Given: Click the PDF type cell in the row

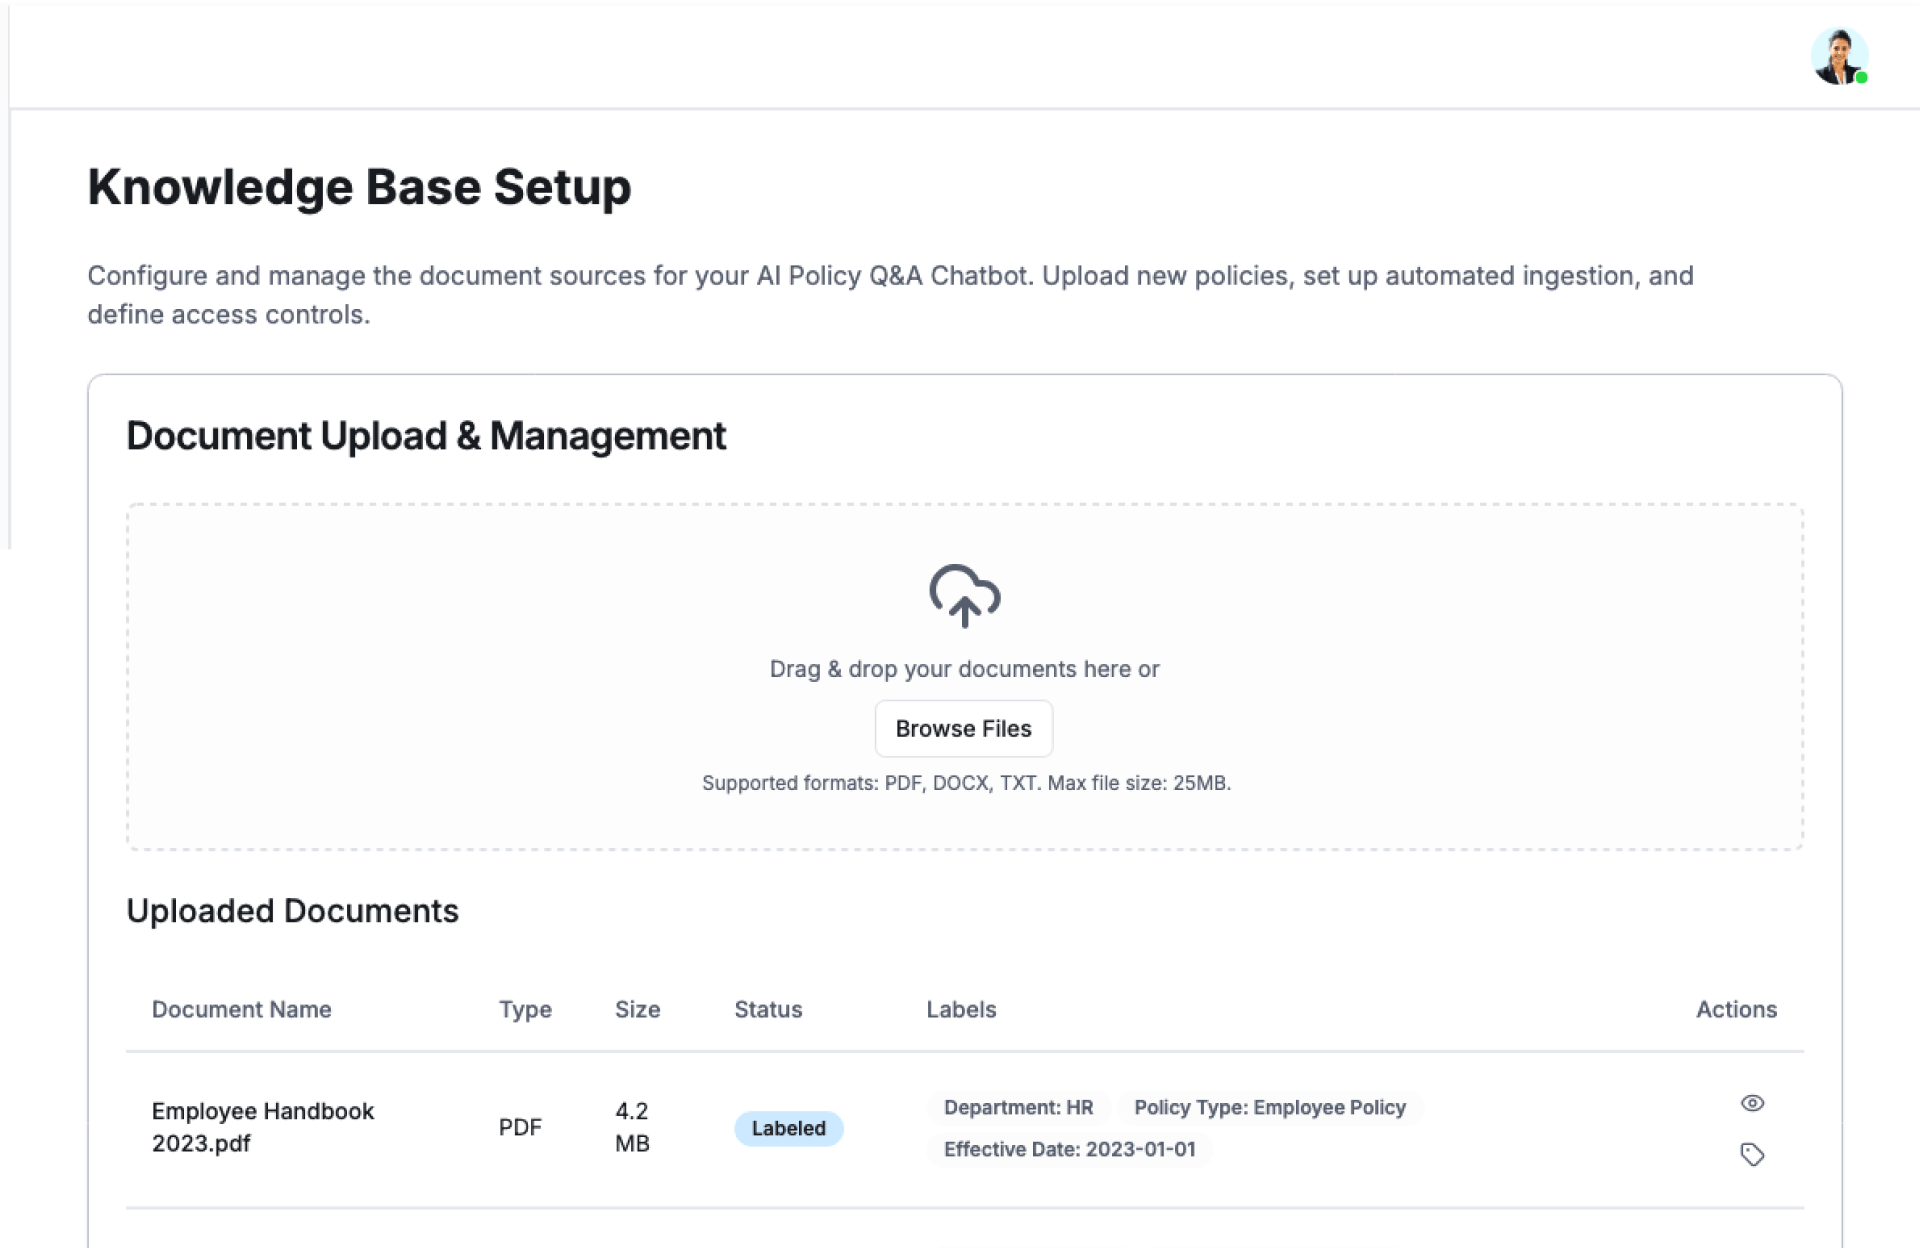Looking at the screenshot, I should (x=520, y=1127).
